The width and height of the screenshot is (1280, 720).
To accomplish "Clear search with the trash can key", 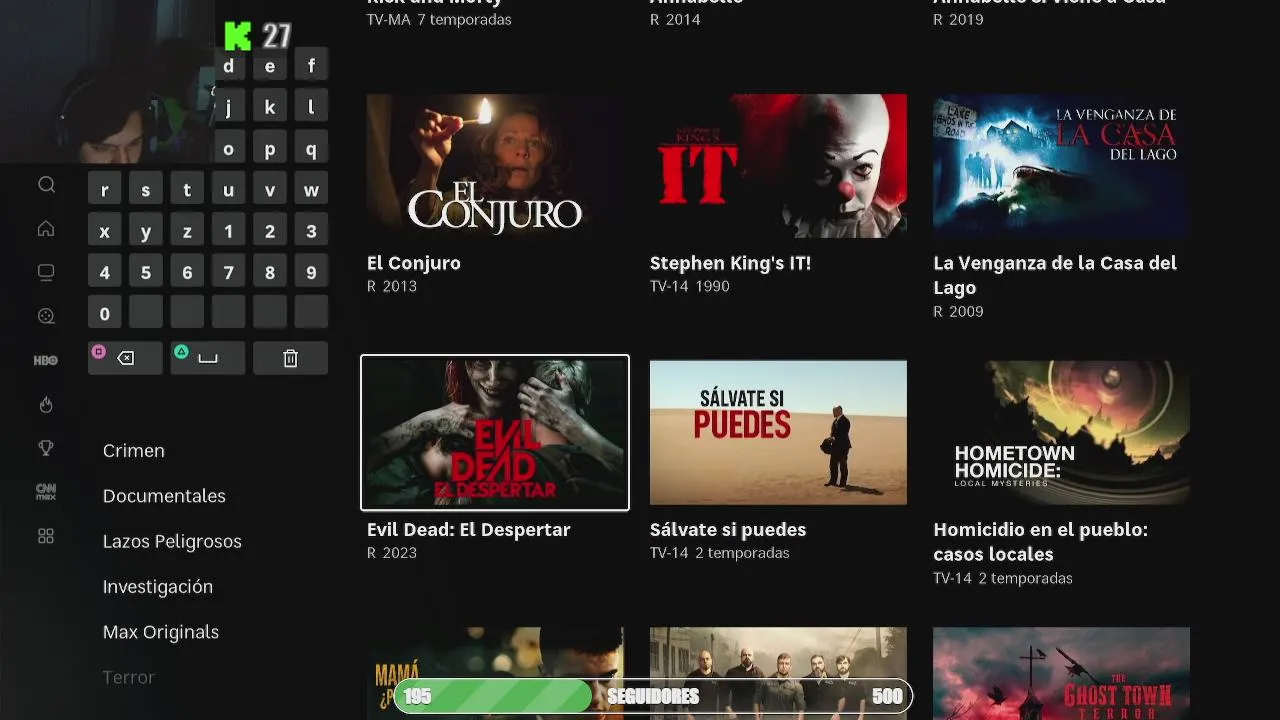I will coord(290,358).
